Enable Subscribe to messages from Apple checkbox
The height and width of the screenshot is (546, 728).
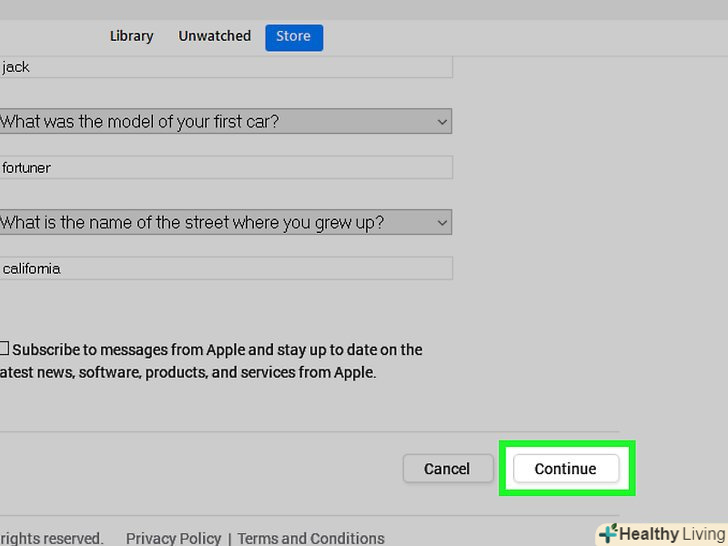tap(4, 349)
